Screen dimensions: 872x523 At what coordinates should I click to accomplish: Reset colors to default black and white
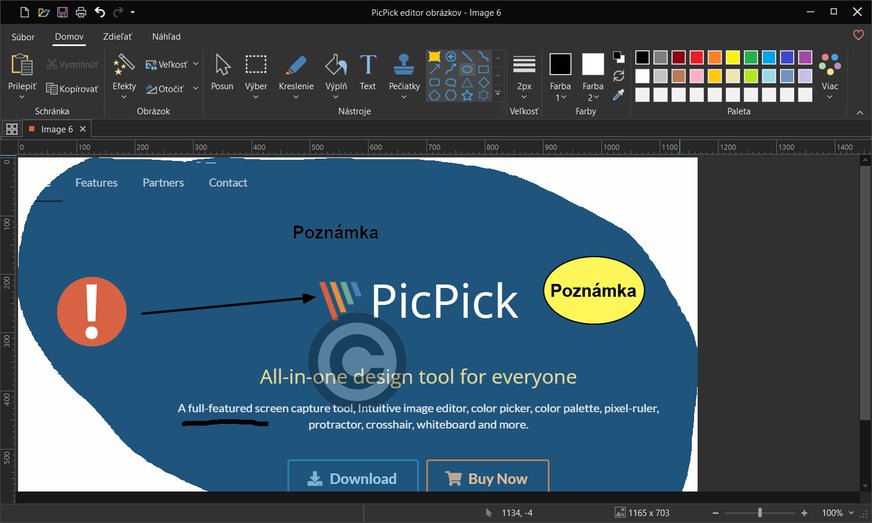pyautogui.click(x=619, y=57)
